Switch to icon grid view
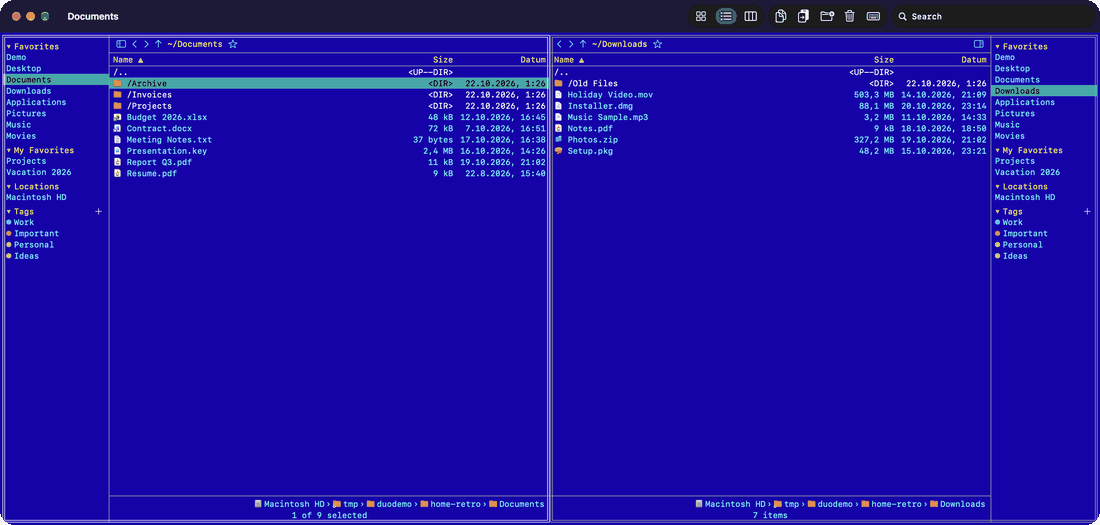Image resolution: width=1100 pixels, height=525 pixels. [700, 16]
